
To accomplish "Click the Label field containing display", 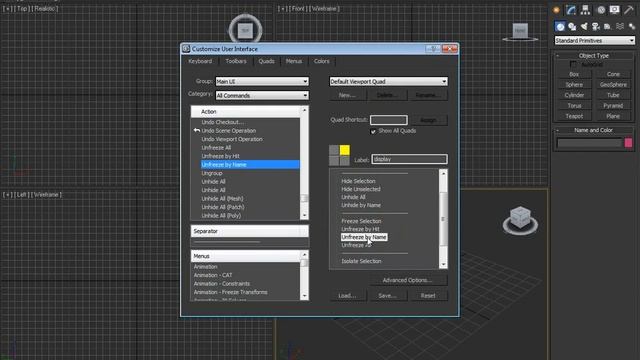I will point(409,159).
